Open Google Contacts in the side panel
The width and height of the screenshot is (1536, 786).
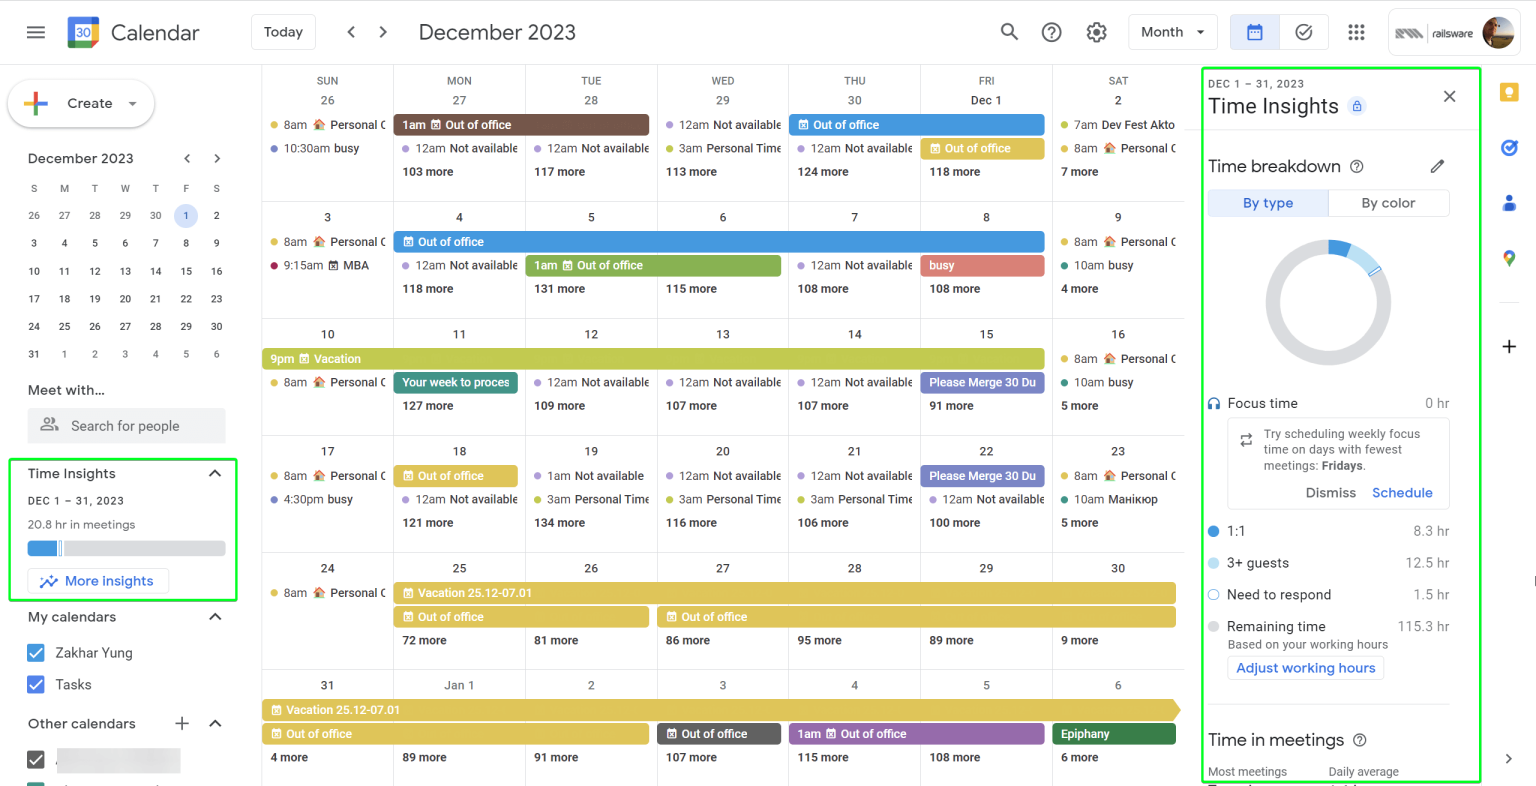(x=1510, y=203)
